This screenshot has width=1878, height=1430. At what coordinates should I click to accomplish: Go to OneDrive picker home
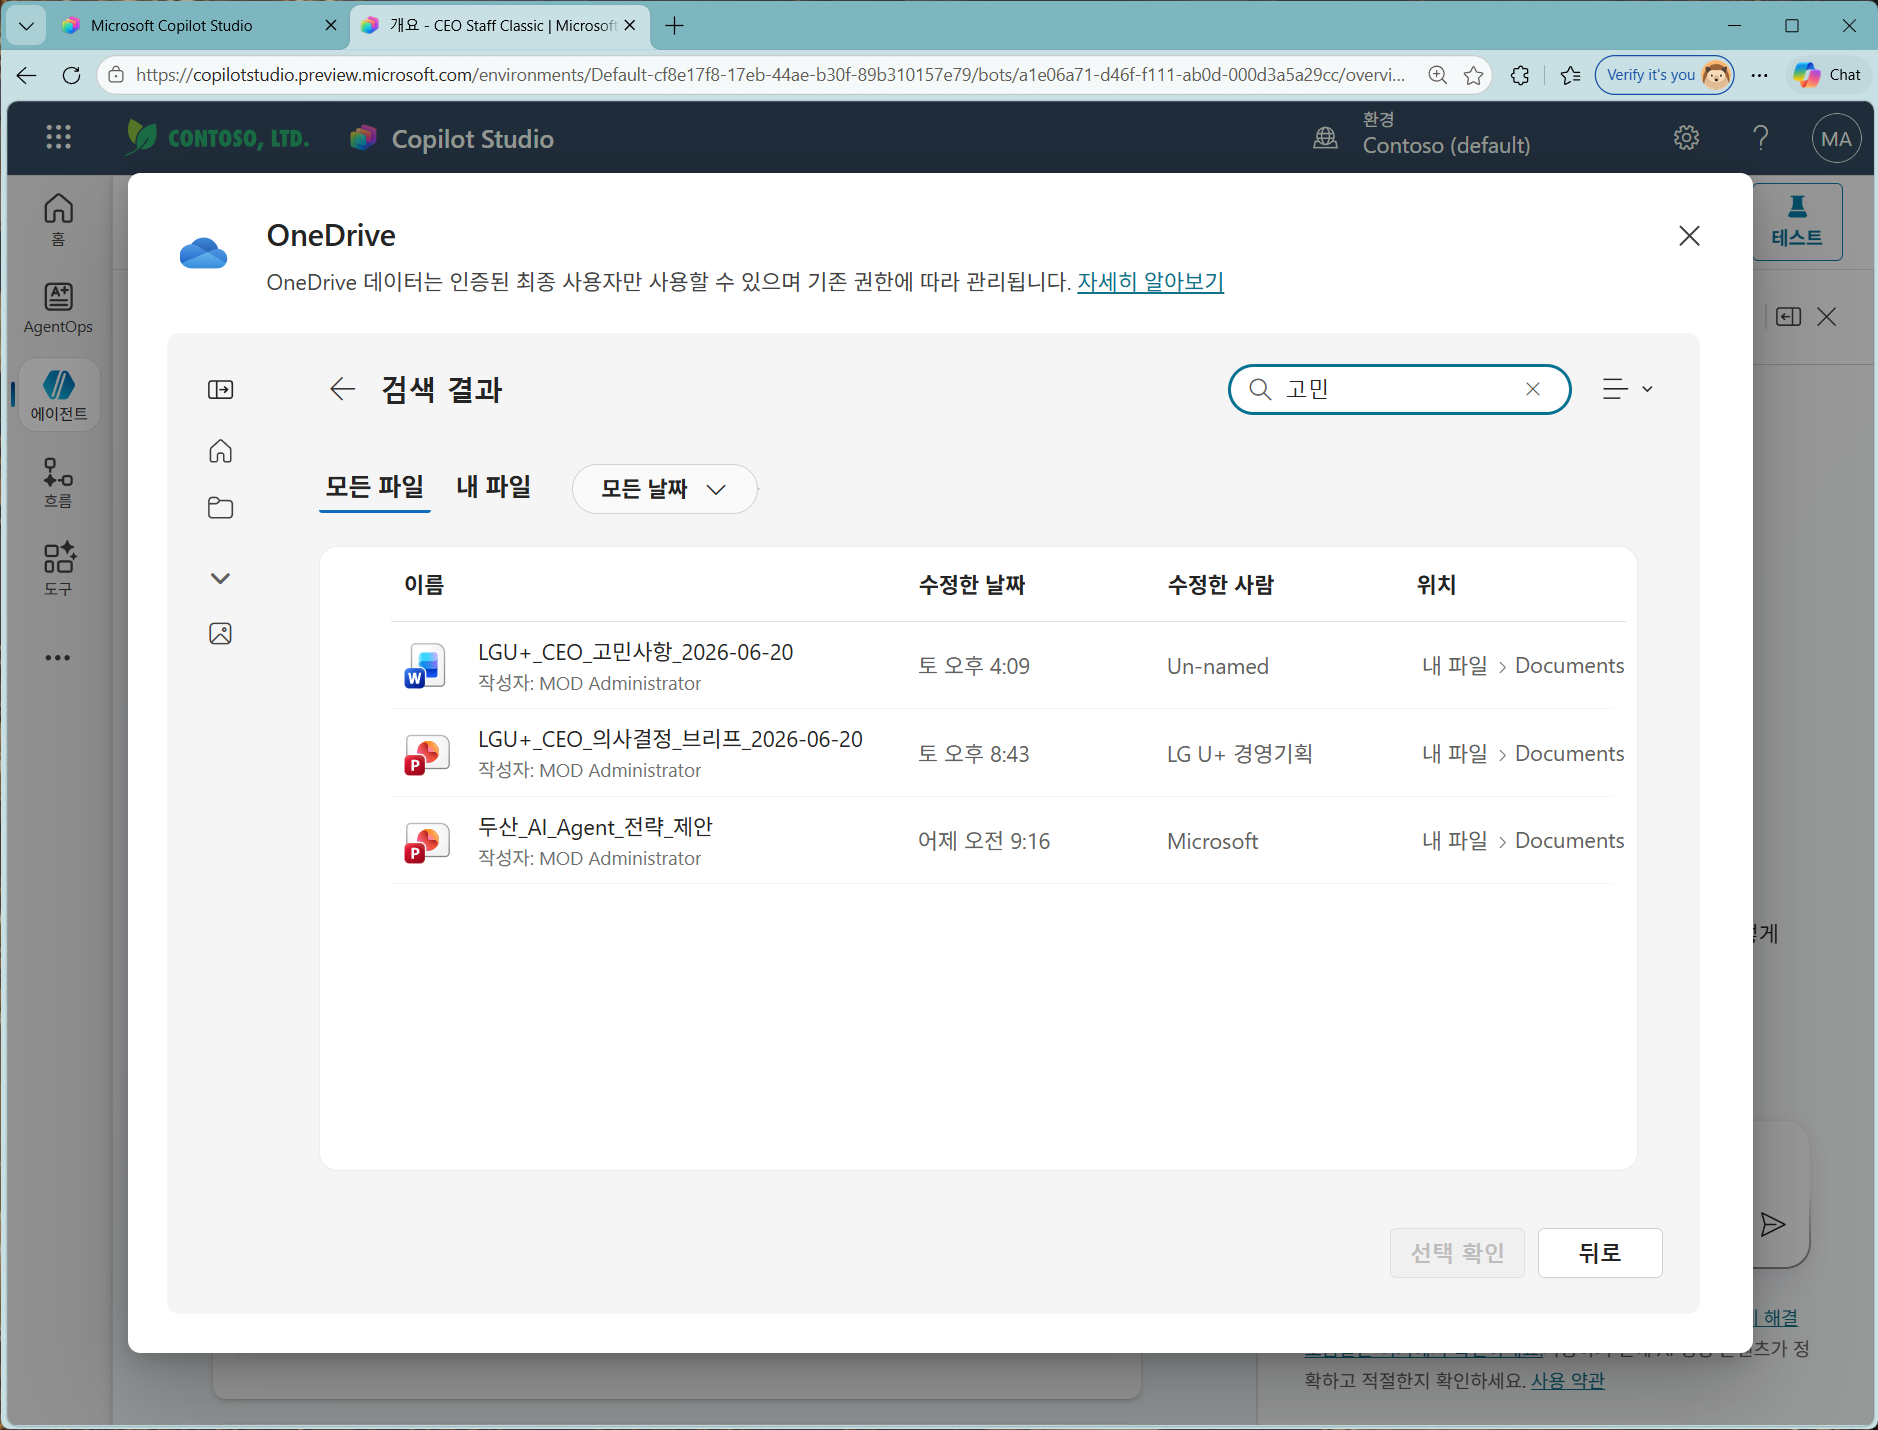[x=221, y=451]
